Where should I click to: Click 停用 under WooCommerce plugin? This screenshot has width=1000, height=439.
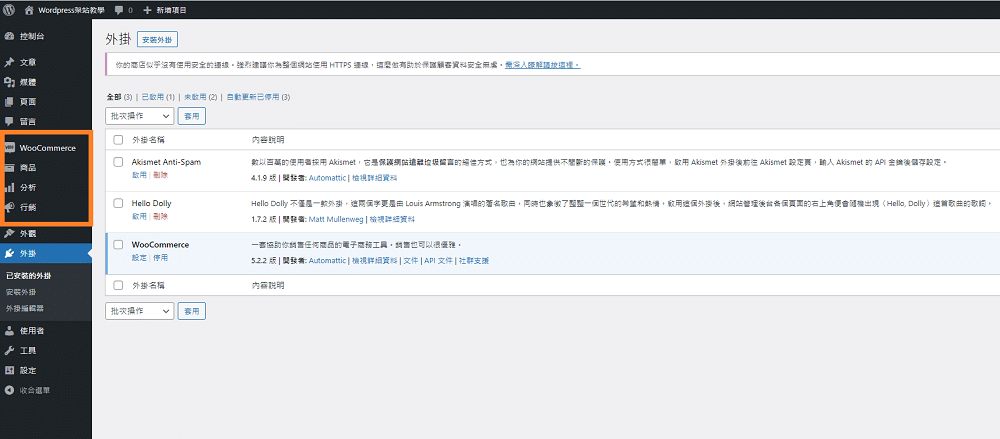point(160,258)
